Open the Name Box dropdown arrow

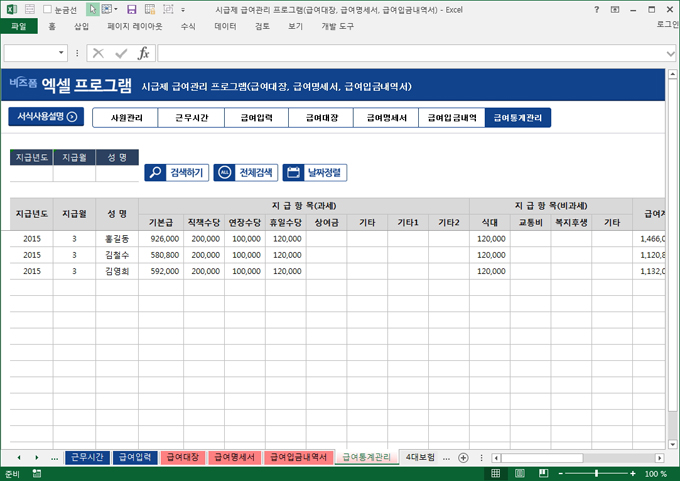click(62, 53)
